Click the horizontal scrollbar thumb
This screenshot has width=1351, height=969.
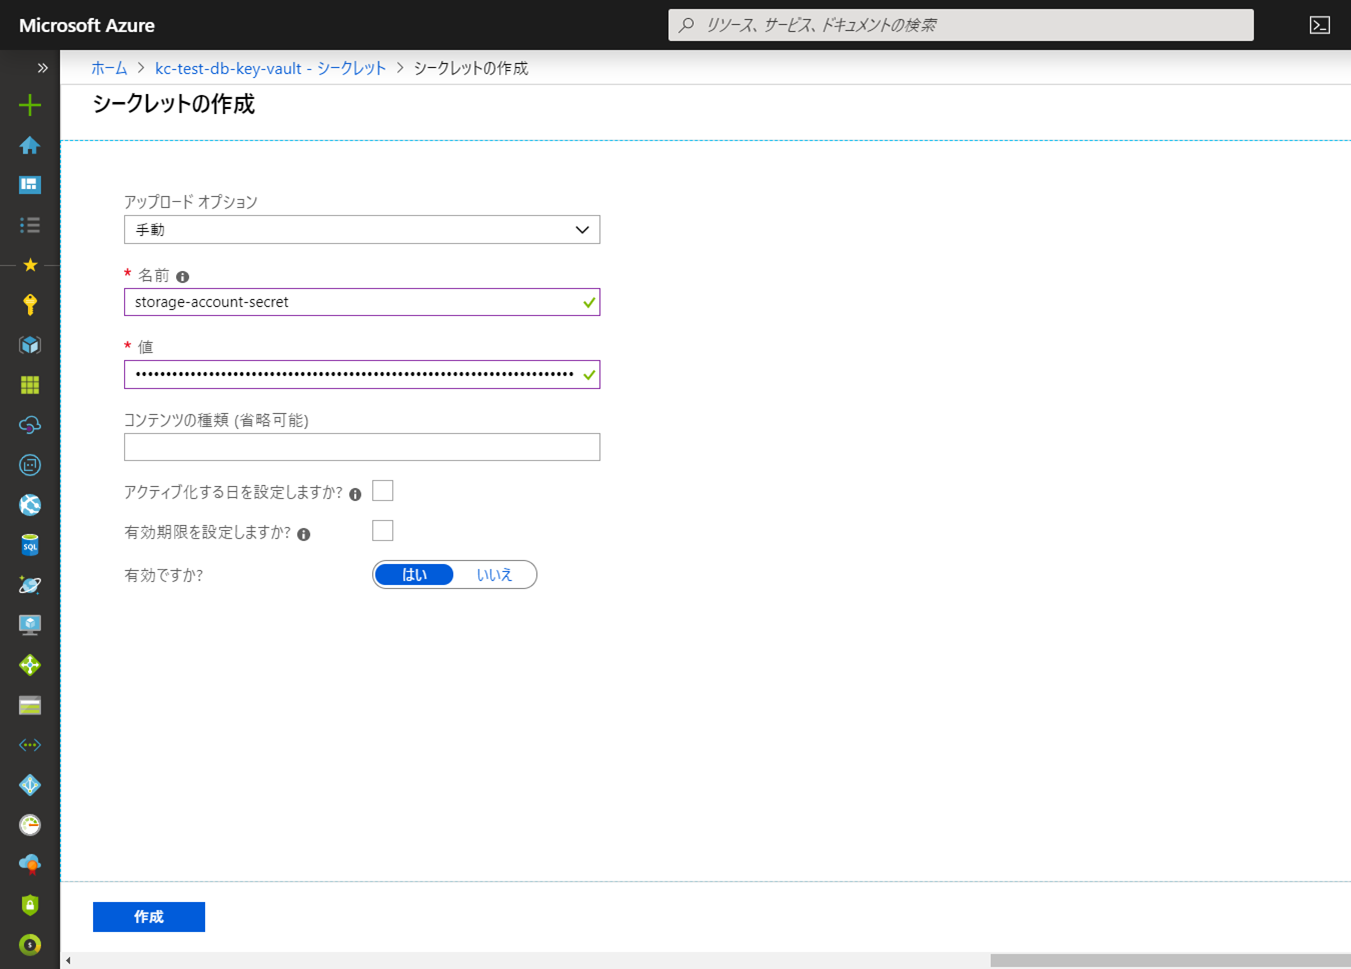tap(1170, 960)
